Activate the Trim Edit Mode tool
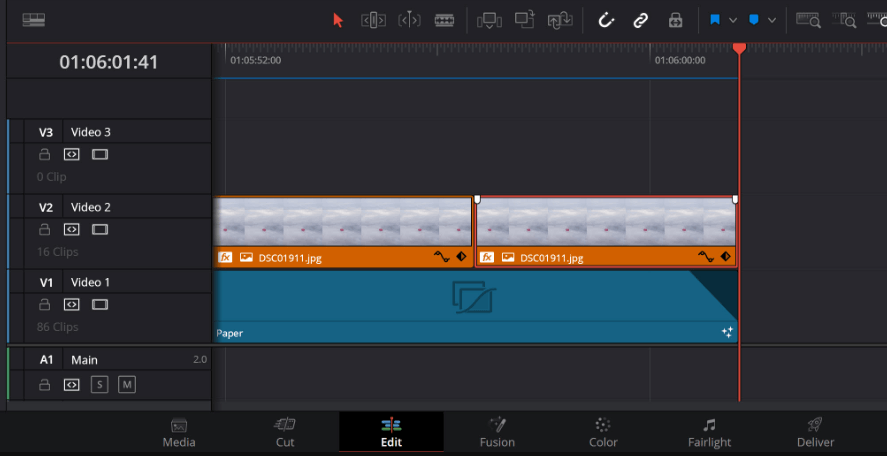 373,20
